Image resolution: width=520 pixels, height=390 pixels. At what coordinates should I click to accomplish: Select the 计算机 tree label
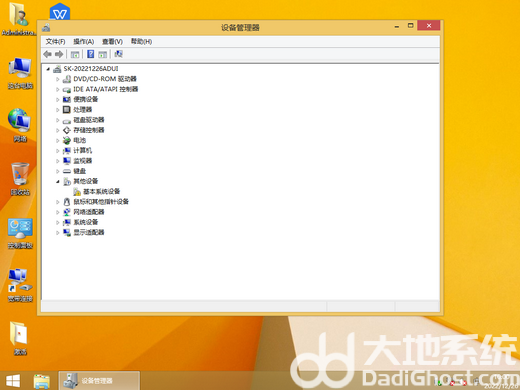[x=82, y=151]
